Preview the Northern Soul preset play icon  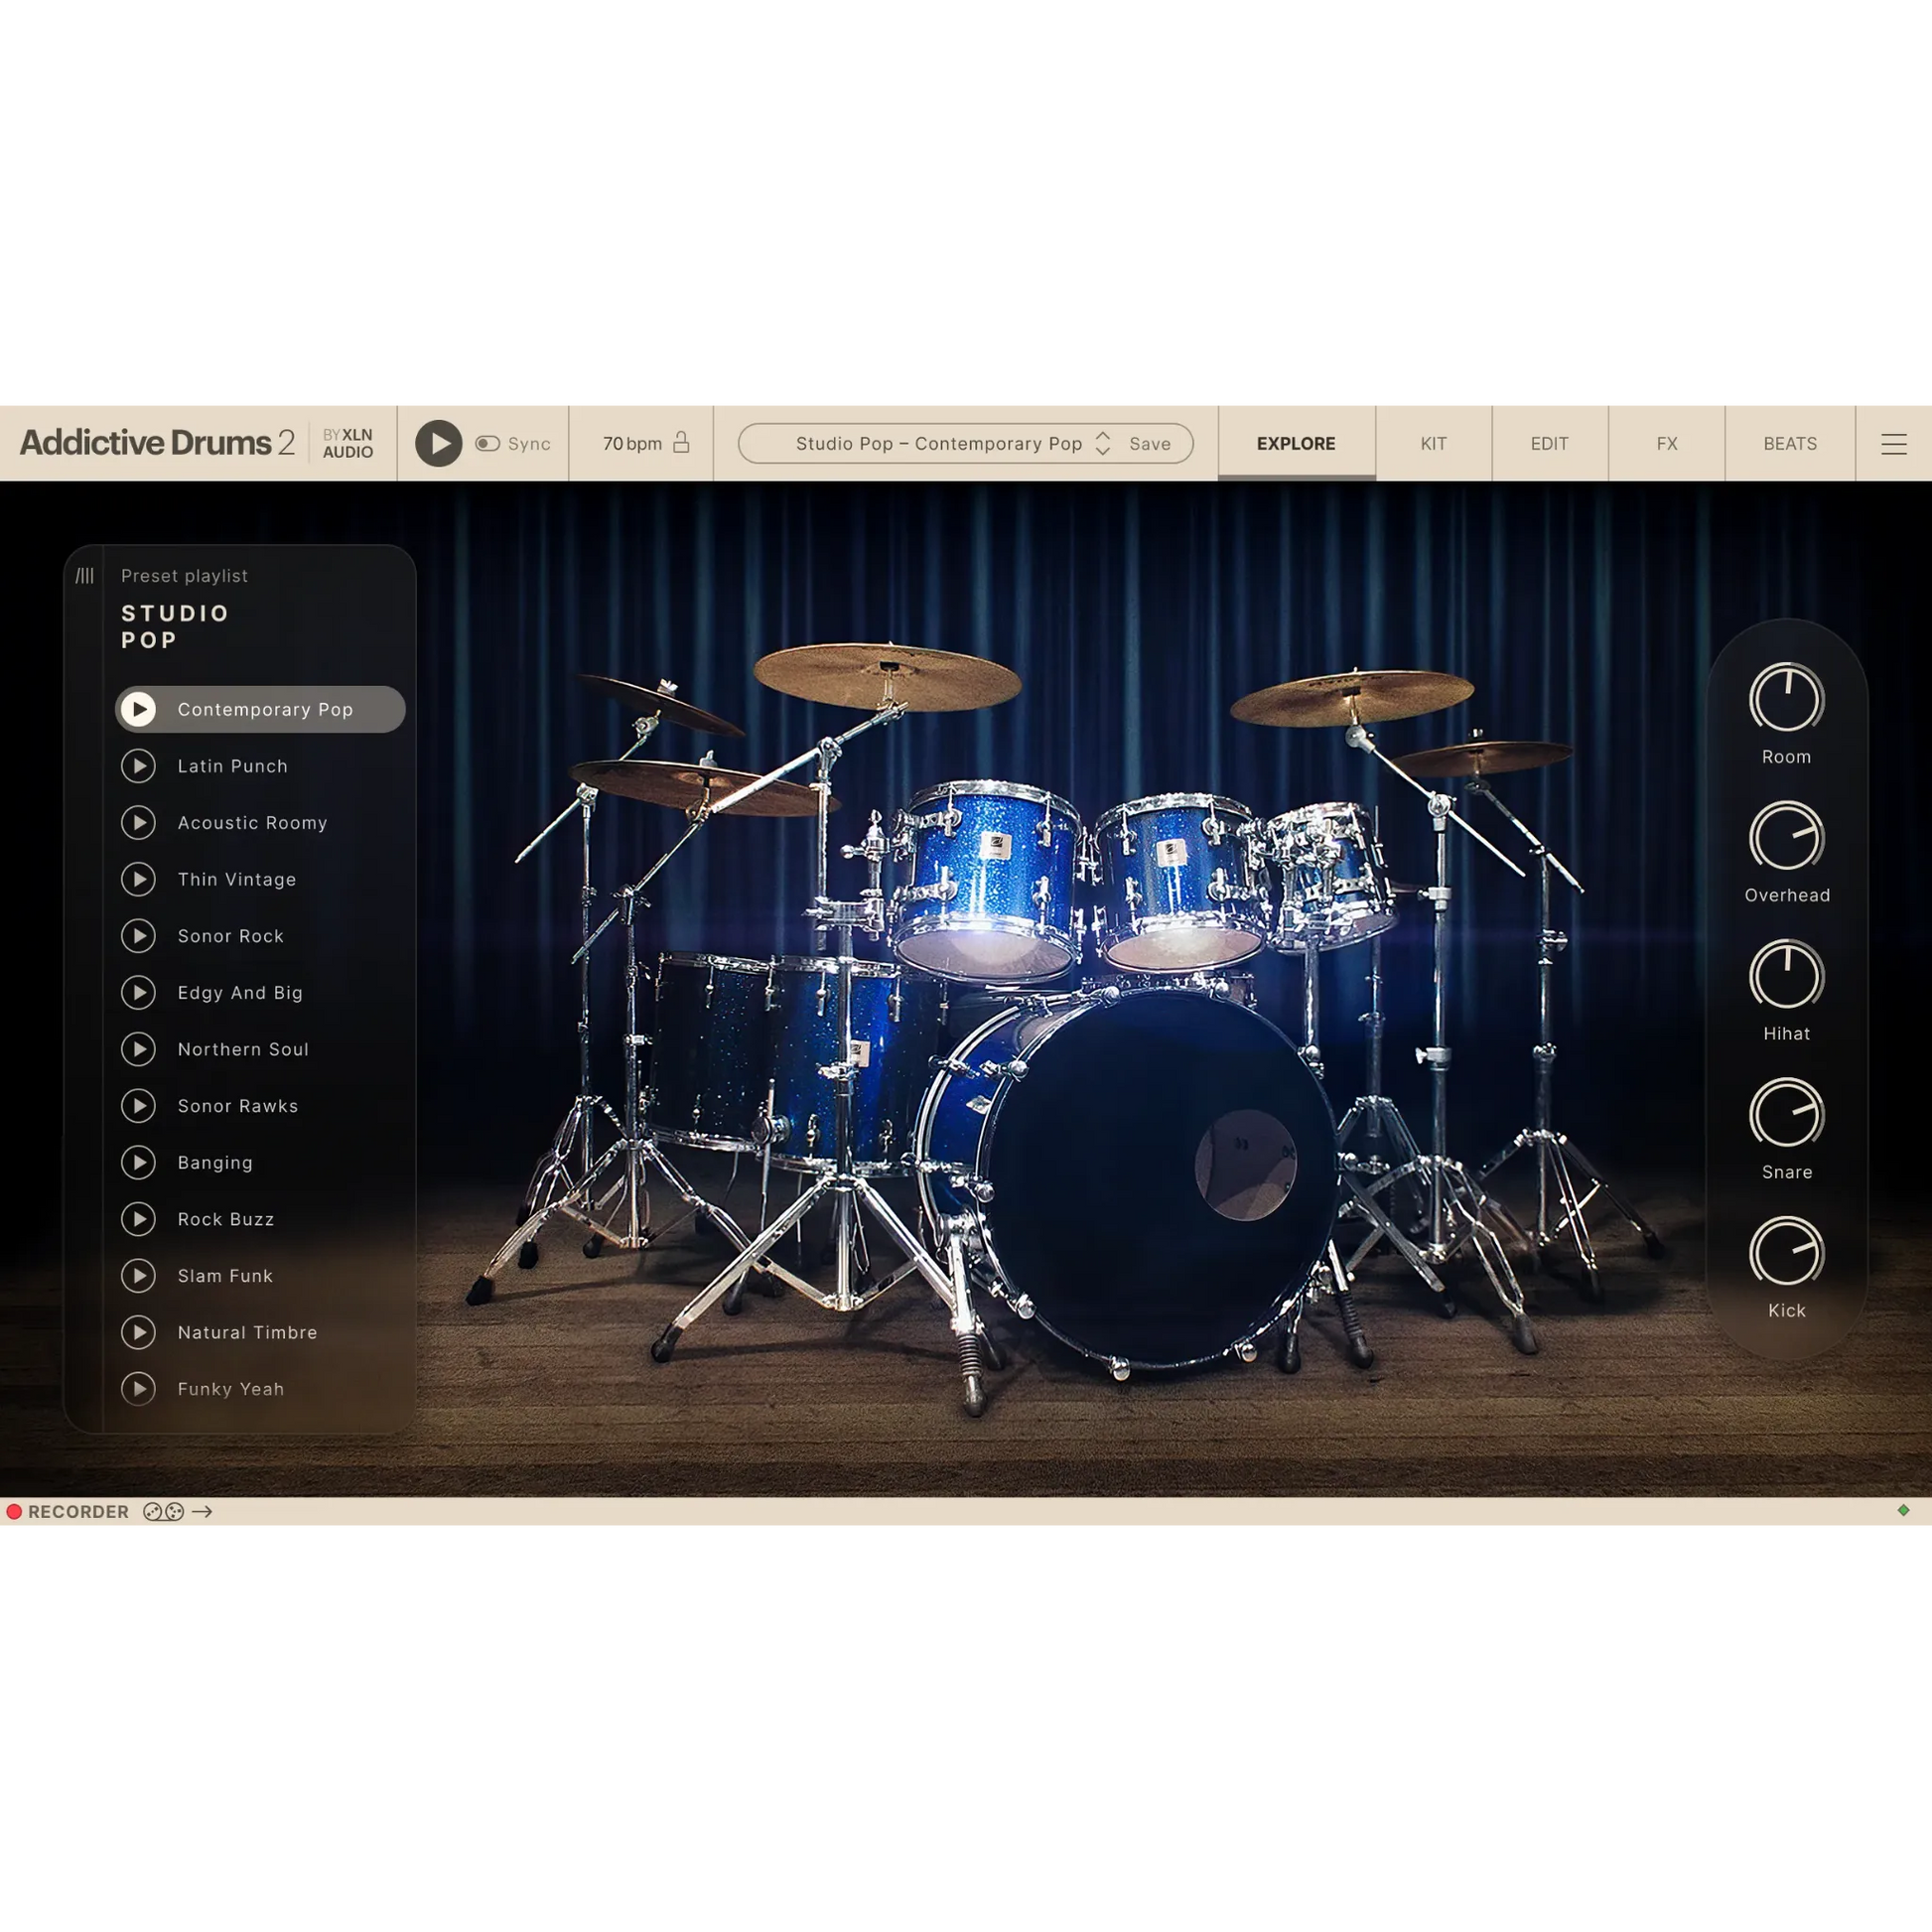click(139, 1049)
